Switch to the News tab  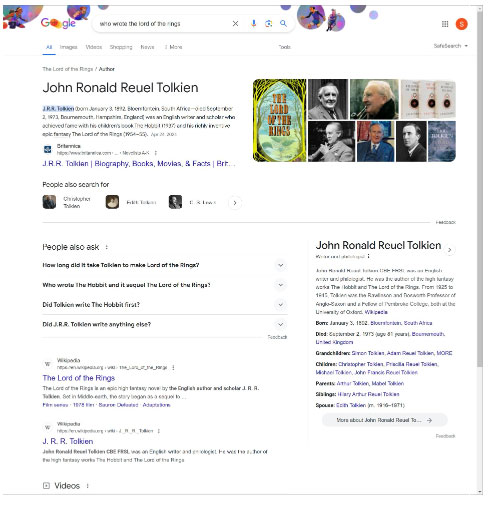147,47
